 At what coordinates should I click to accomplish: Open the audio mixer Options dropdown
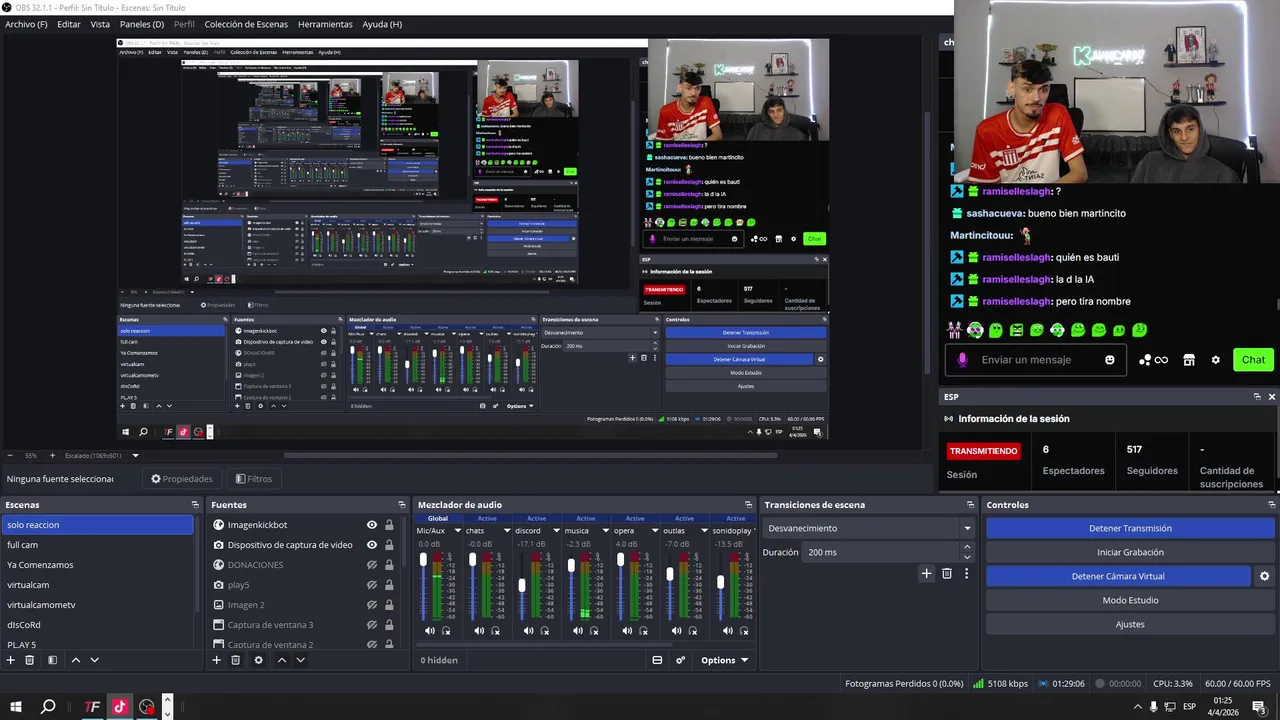[725, 660]
